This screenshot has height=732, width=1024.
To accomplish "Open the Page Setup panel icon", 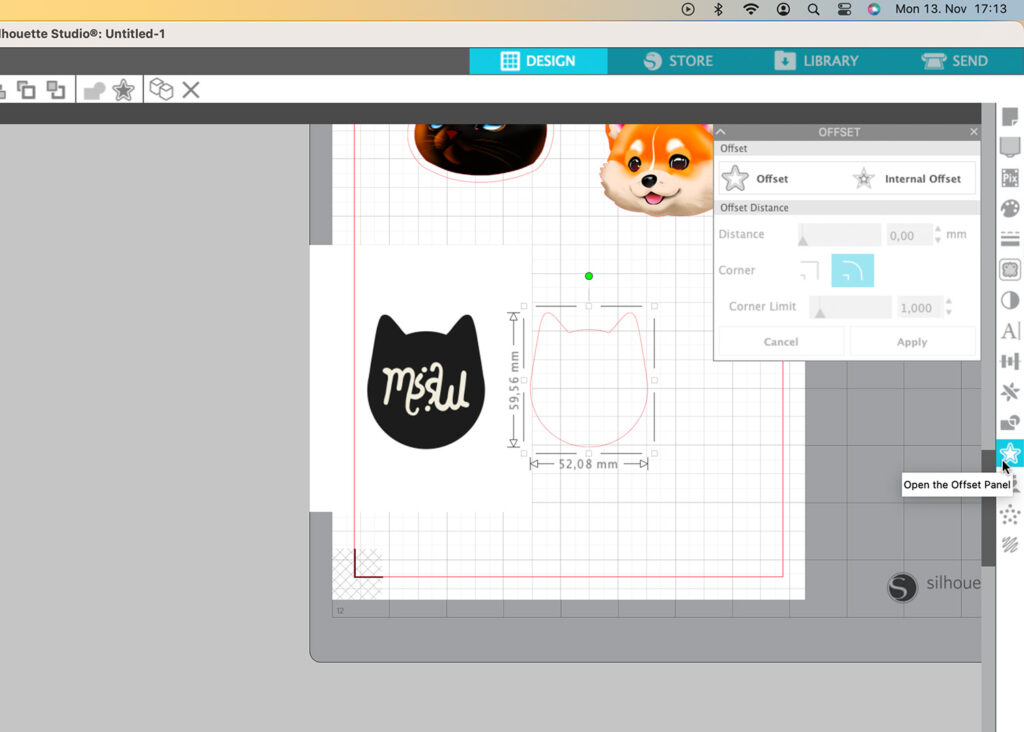I will pyautogui.click(x=1010, y=117).
